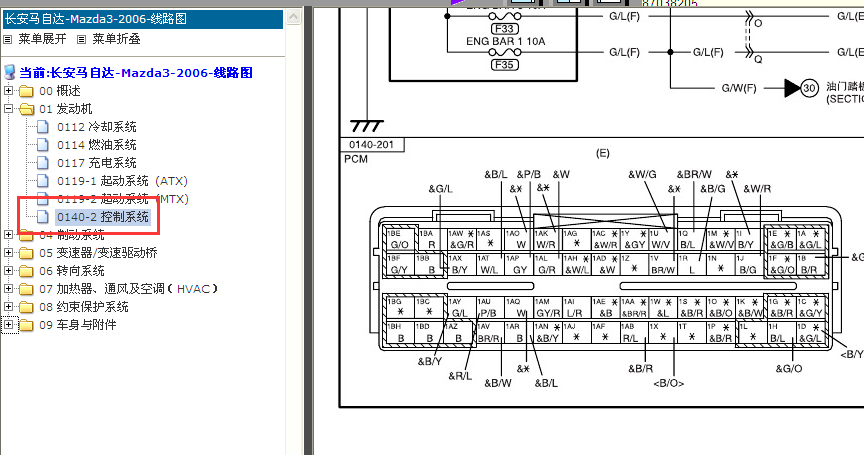Click the sidebar scroll-up arrow button
Image resolution: width=864 pixels, height=455 pixels.
294,17
